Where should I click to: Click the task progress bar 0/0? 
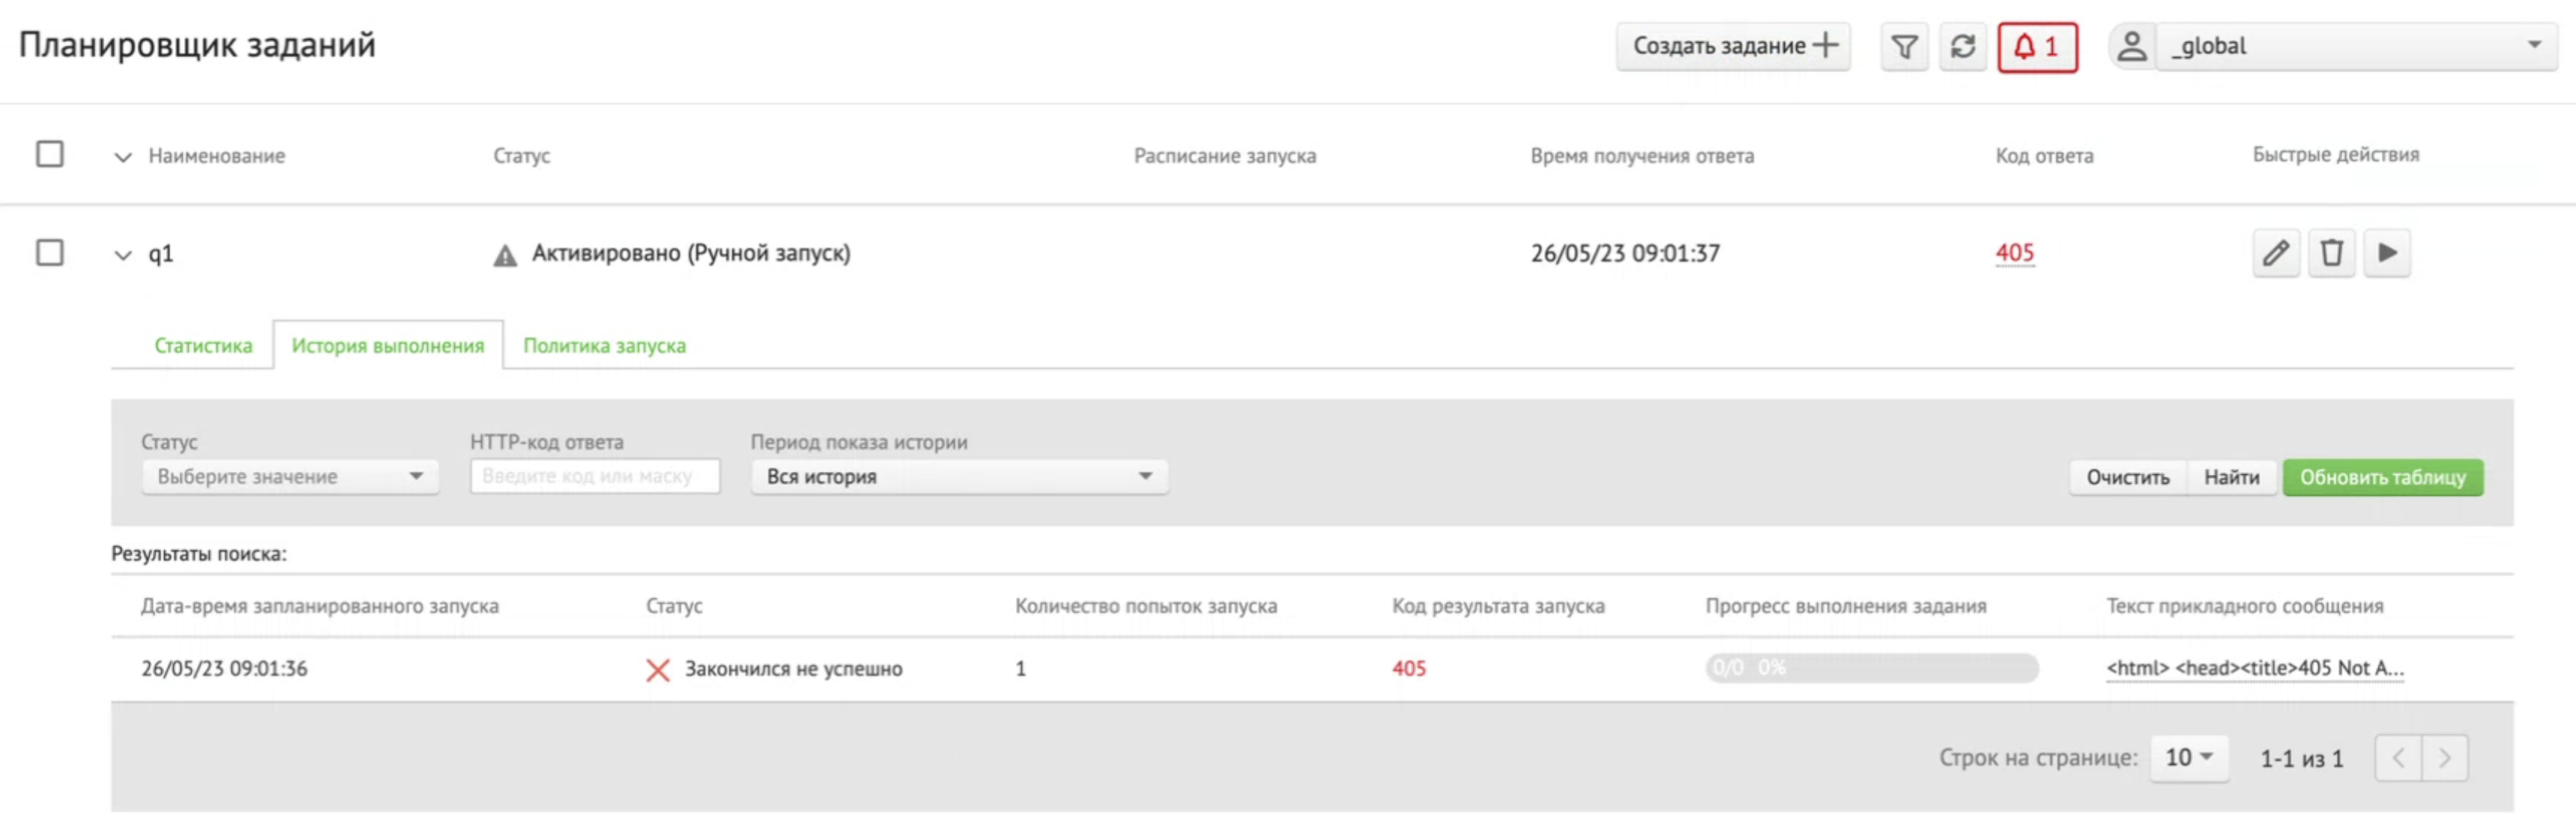[x=1871, y=668]
